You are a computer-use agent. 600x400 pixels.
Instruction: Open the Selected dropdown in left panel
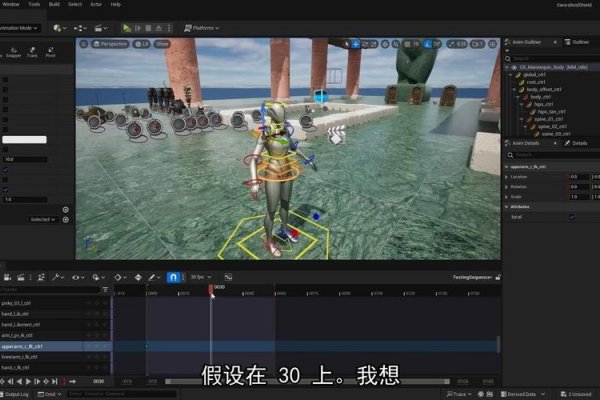click(42, 220)
